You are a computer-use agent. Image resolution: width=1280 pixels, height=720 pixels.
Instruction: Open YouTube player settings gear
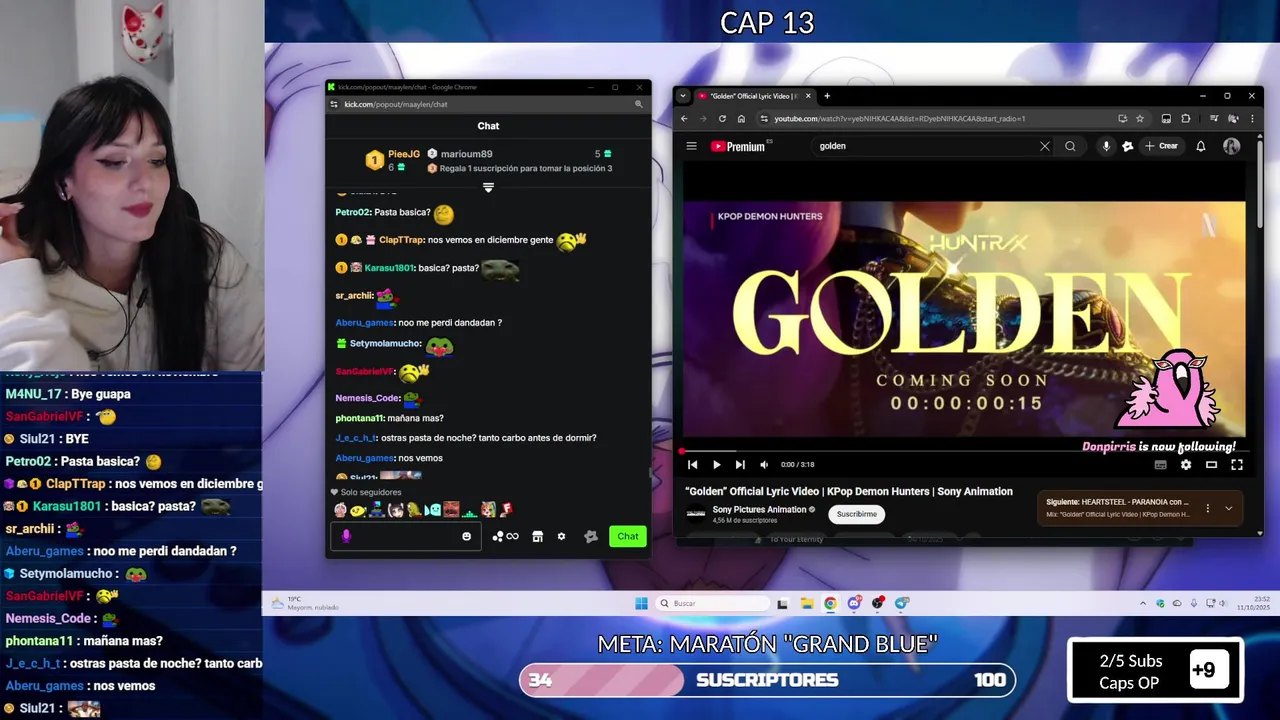(x=1186, y=464)
